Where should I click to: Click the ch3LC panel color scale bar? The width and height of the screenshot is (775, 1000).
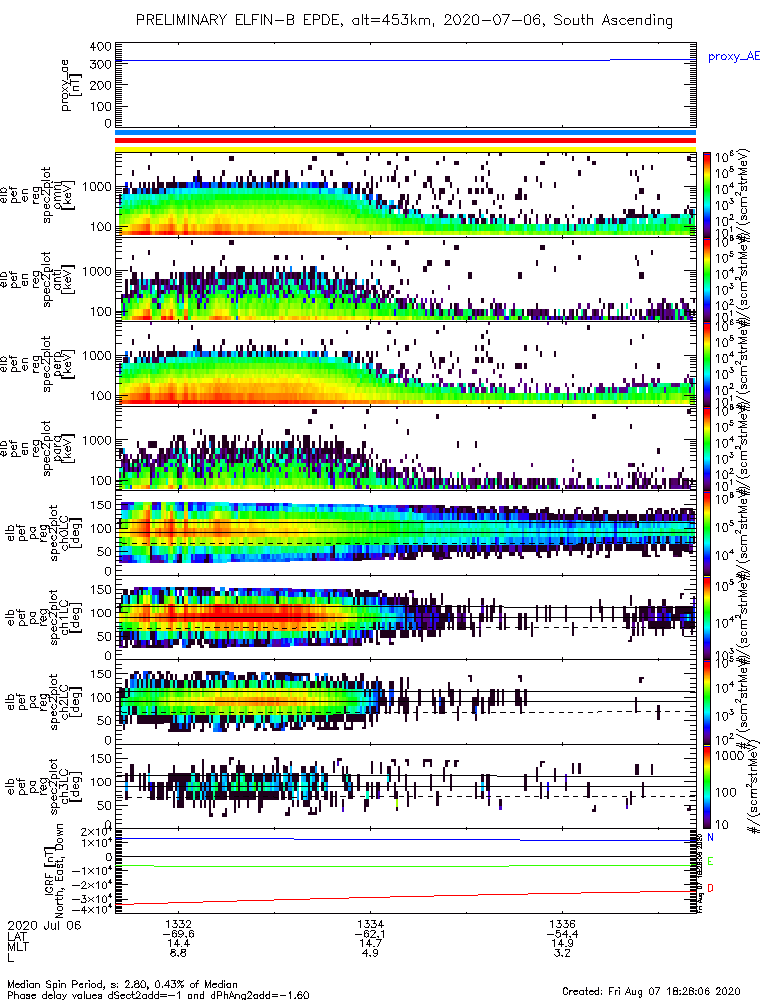point(707,786)
